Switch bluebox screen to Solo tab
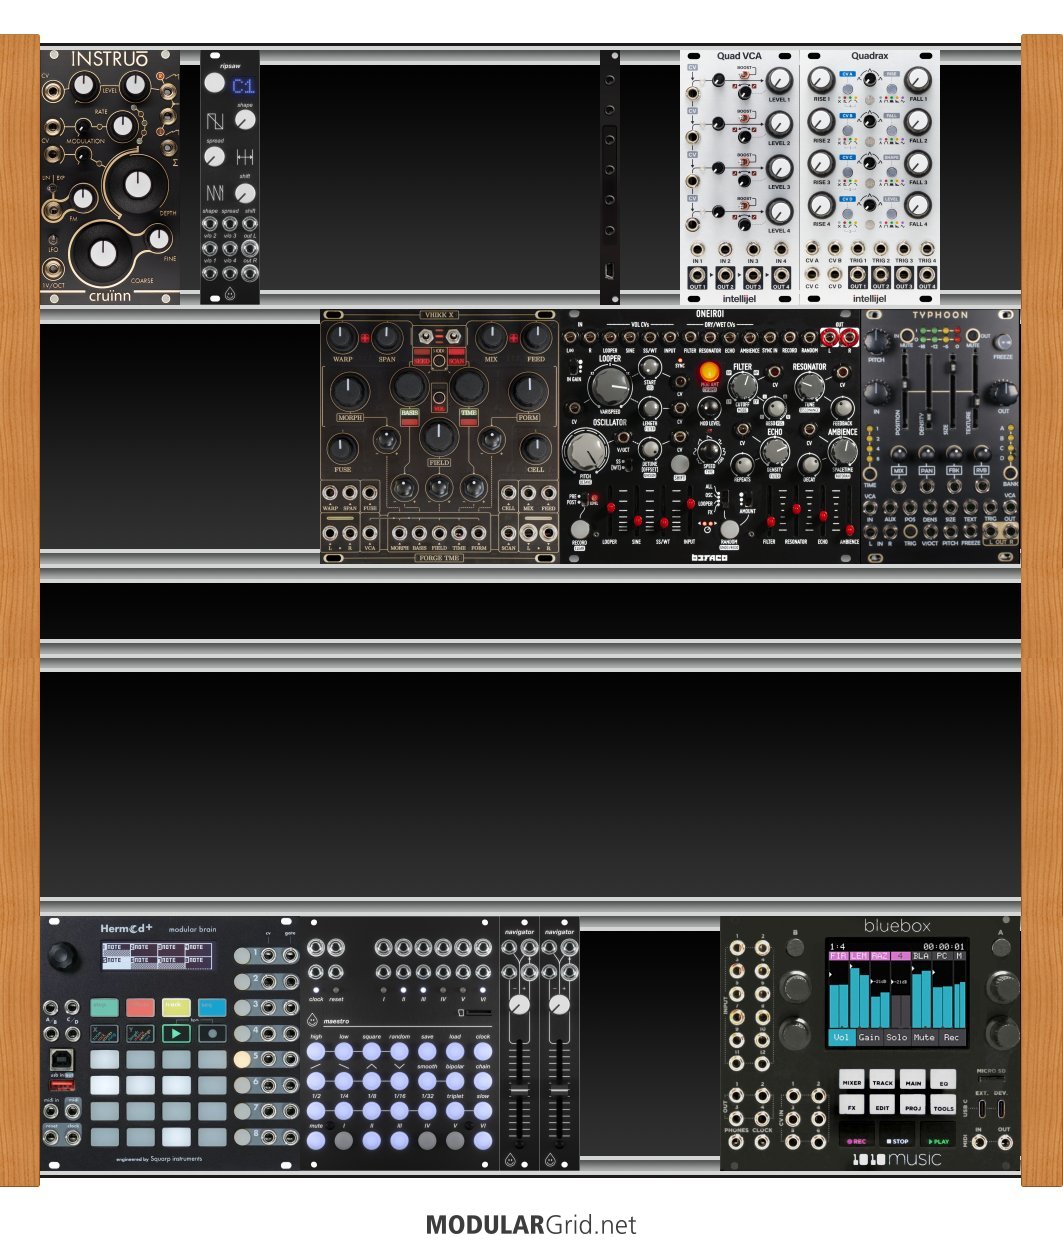This screenshot has width=1063, height=1246. click(x=897, y=1037)
